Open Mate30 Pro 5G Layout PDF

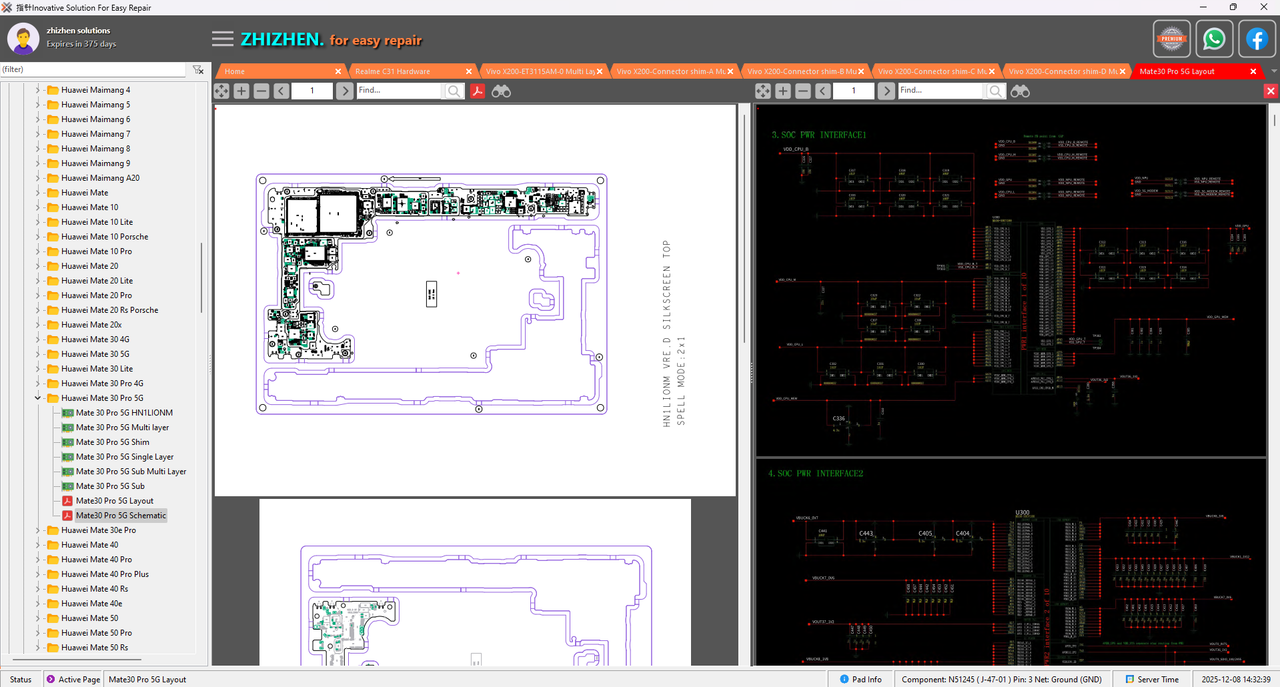tap(114, 501)
